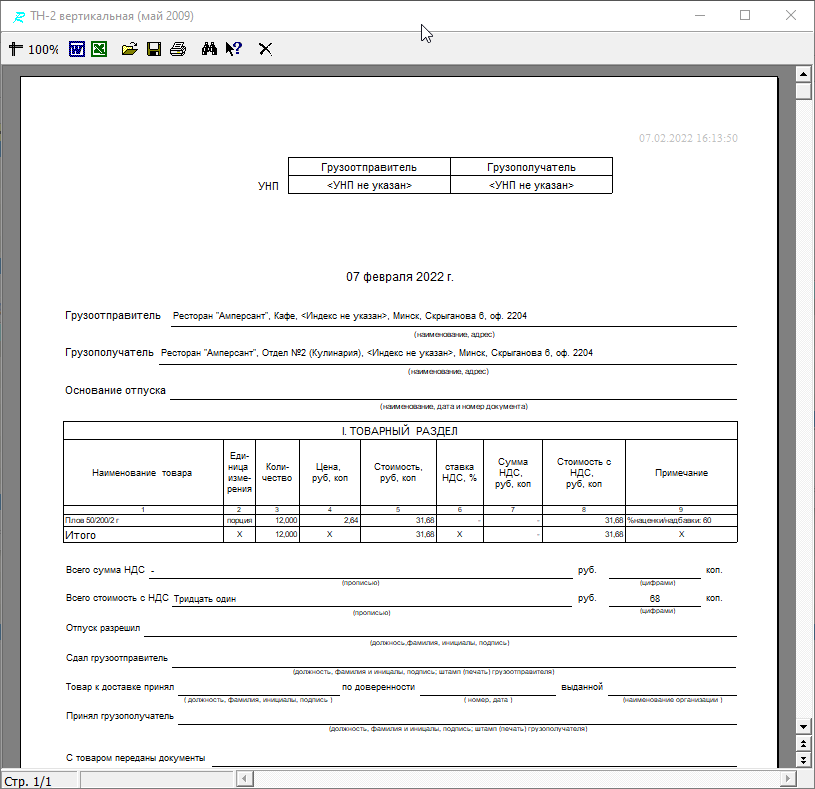Click the vertical scrollbar thumb
This screenshot has height=789, width=815.
point(804,91)
